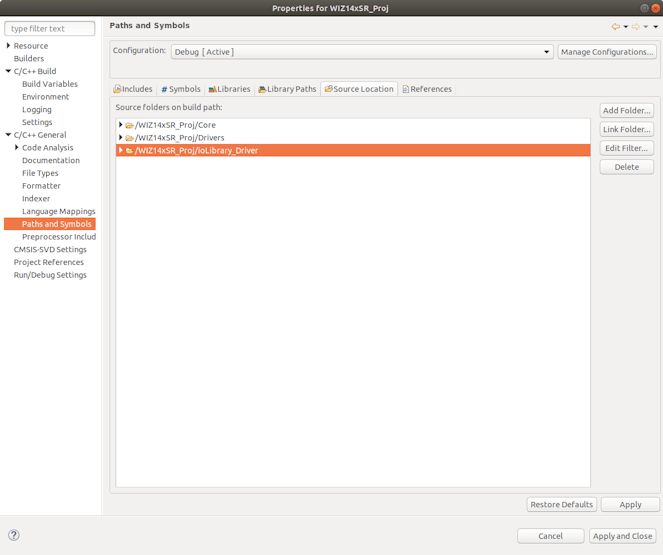Viewport: 663px width, 555px height.
Task: Focus the type filter text field
Action: (49, 29)
